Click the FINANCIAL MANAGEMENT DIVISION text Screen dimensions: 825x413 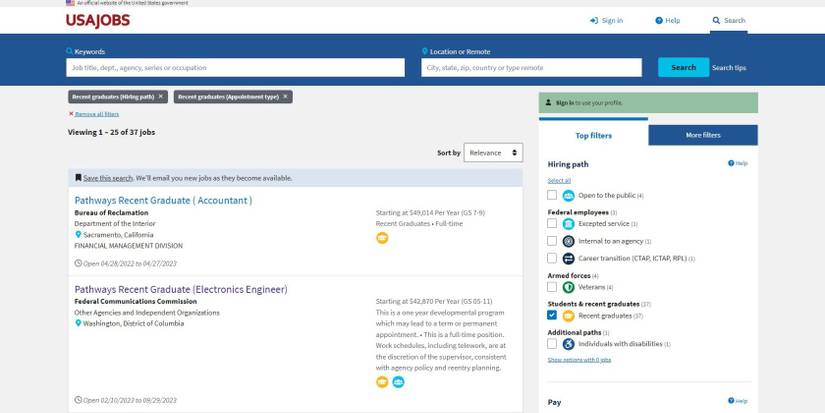[x=129, y=246]
